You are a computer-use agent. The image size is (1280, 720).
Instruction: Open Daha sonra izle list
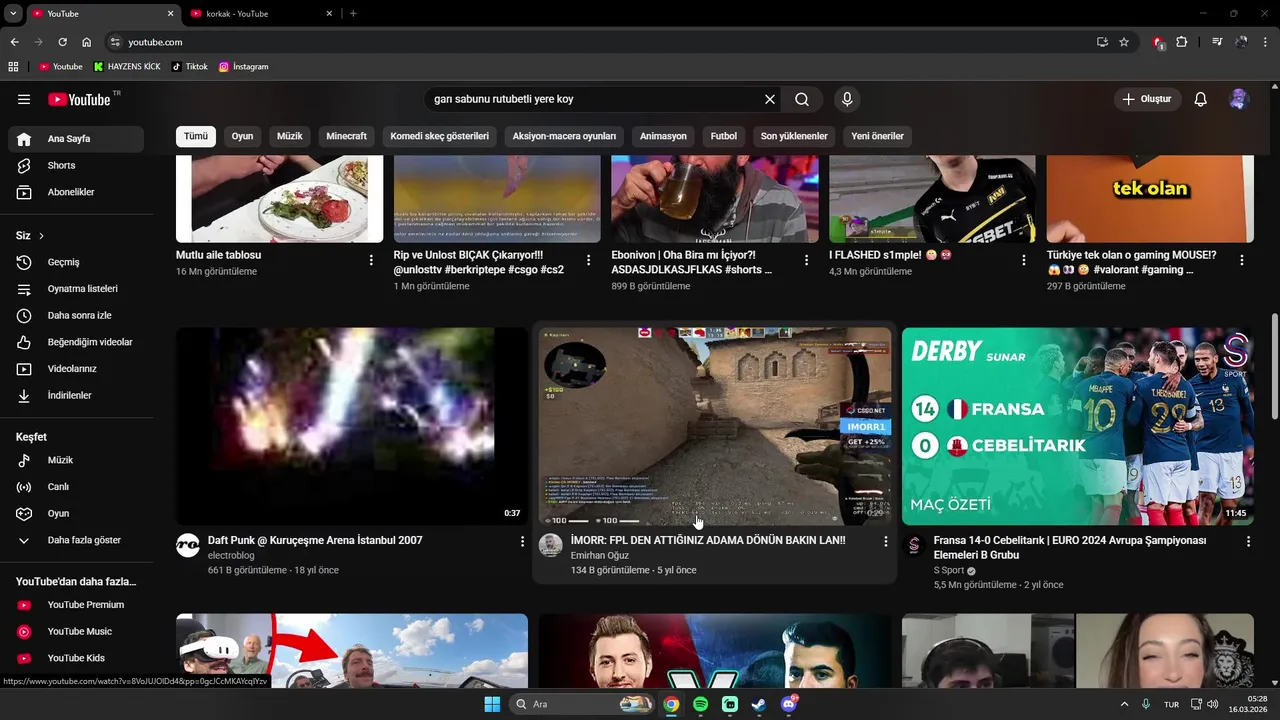(x=76, y=315)
